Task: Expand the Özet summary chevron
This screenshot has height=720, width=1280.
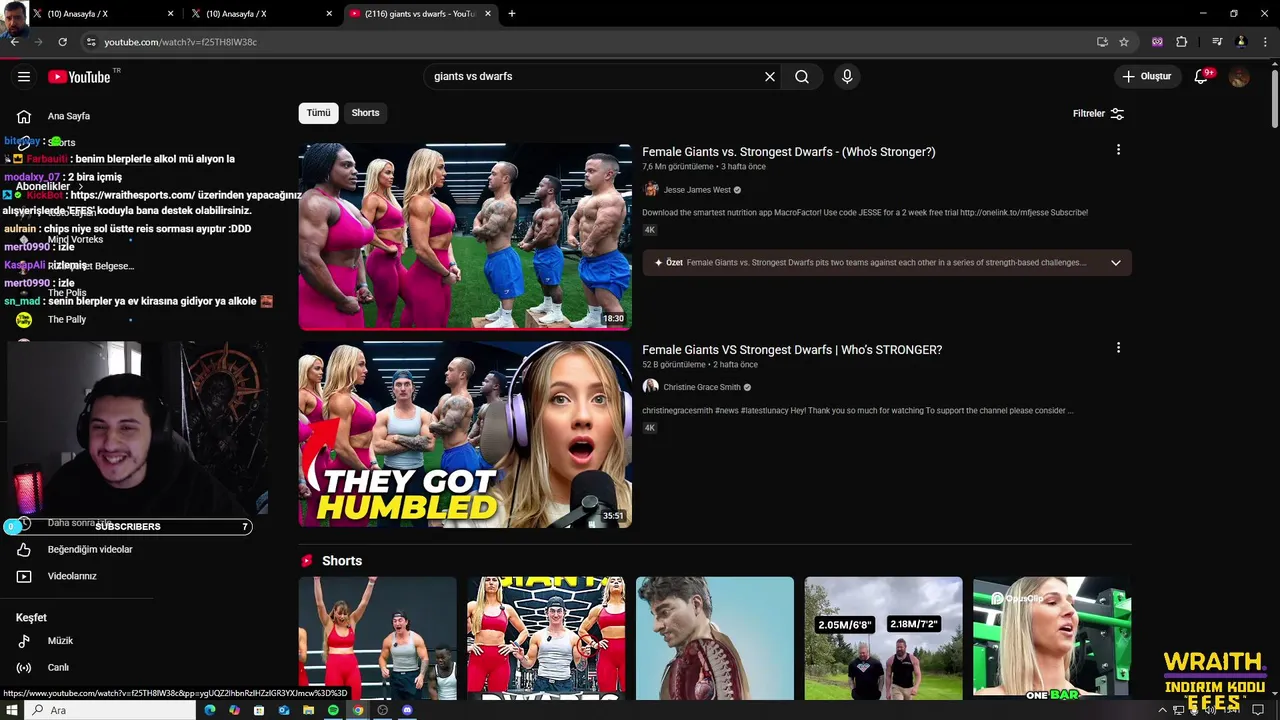Action: (x=1115, y=263)
